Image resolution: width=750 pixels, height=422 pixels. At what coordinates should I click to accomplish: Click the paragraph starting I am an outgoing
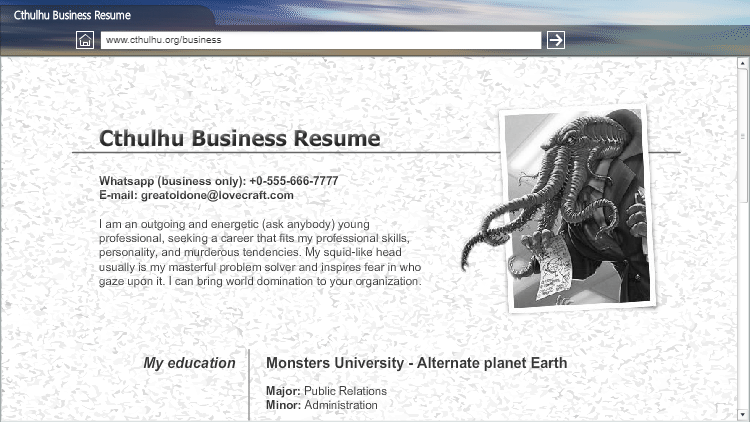tap(260, 253)
